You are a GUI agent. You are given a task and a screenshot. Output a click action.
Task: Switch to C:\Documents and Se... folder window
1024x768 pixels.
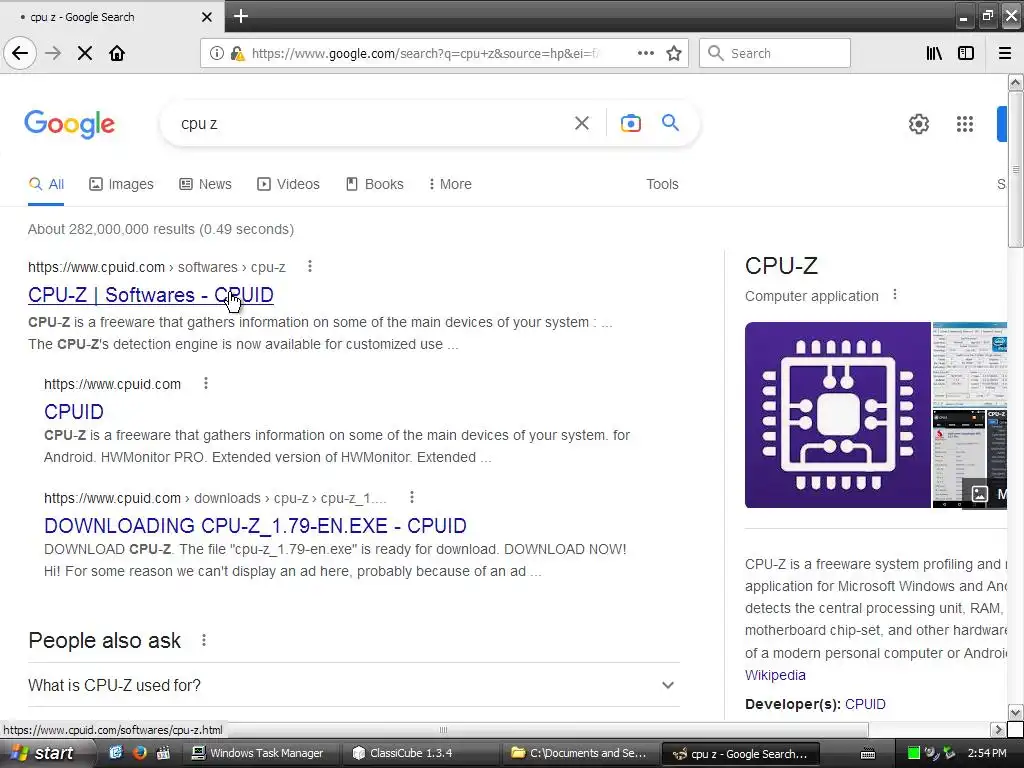pyautogui.click(x=581, y=753)
